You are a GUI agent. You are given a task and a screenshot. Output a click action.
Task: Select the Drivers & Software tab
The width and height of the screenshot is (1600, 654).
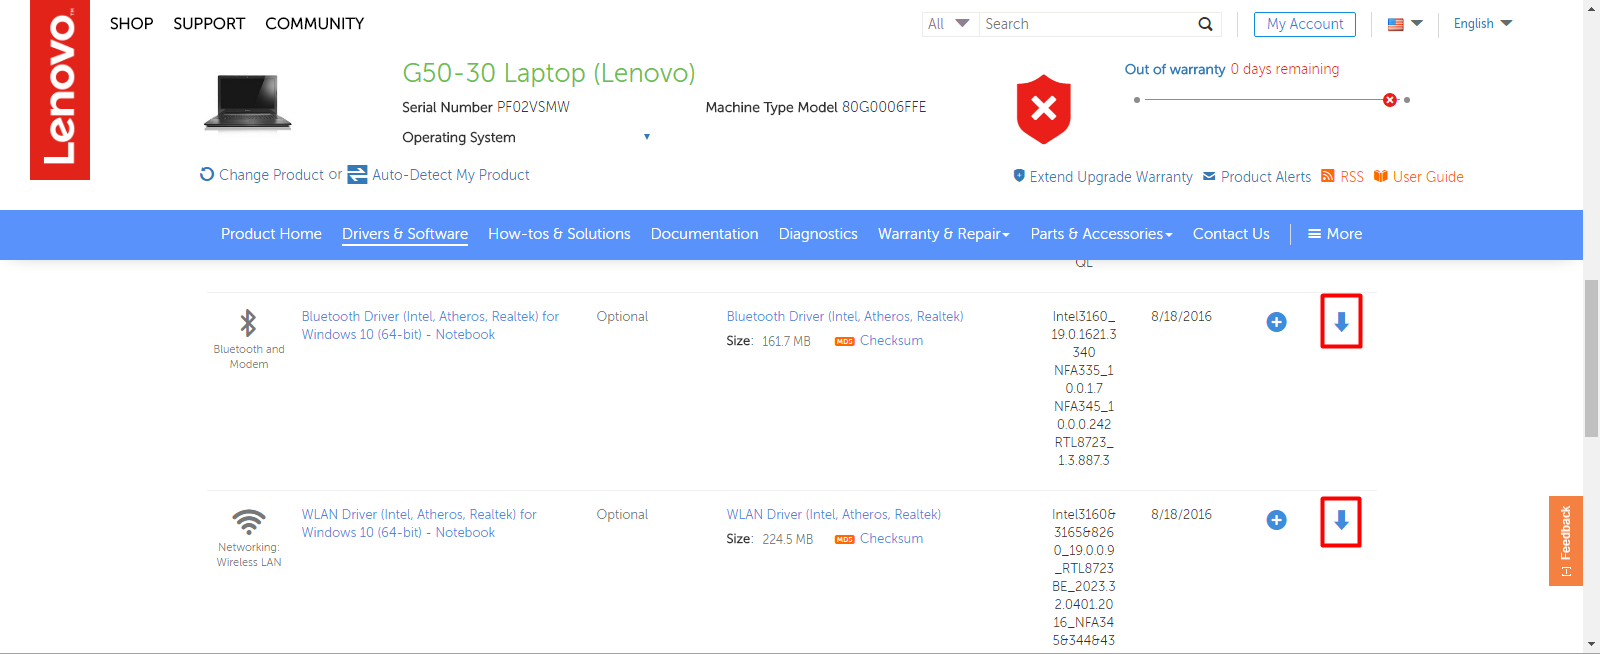tap(405, 234)
